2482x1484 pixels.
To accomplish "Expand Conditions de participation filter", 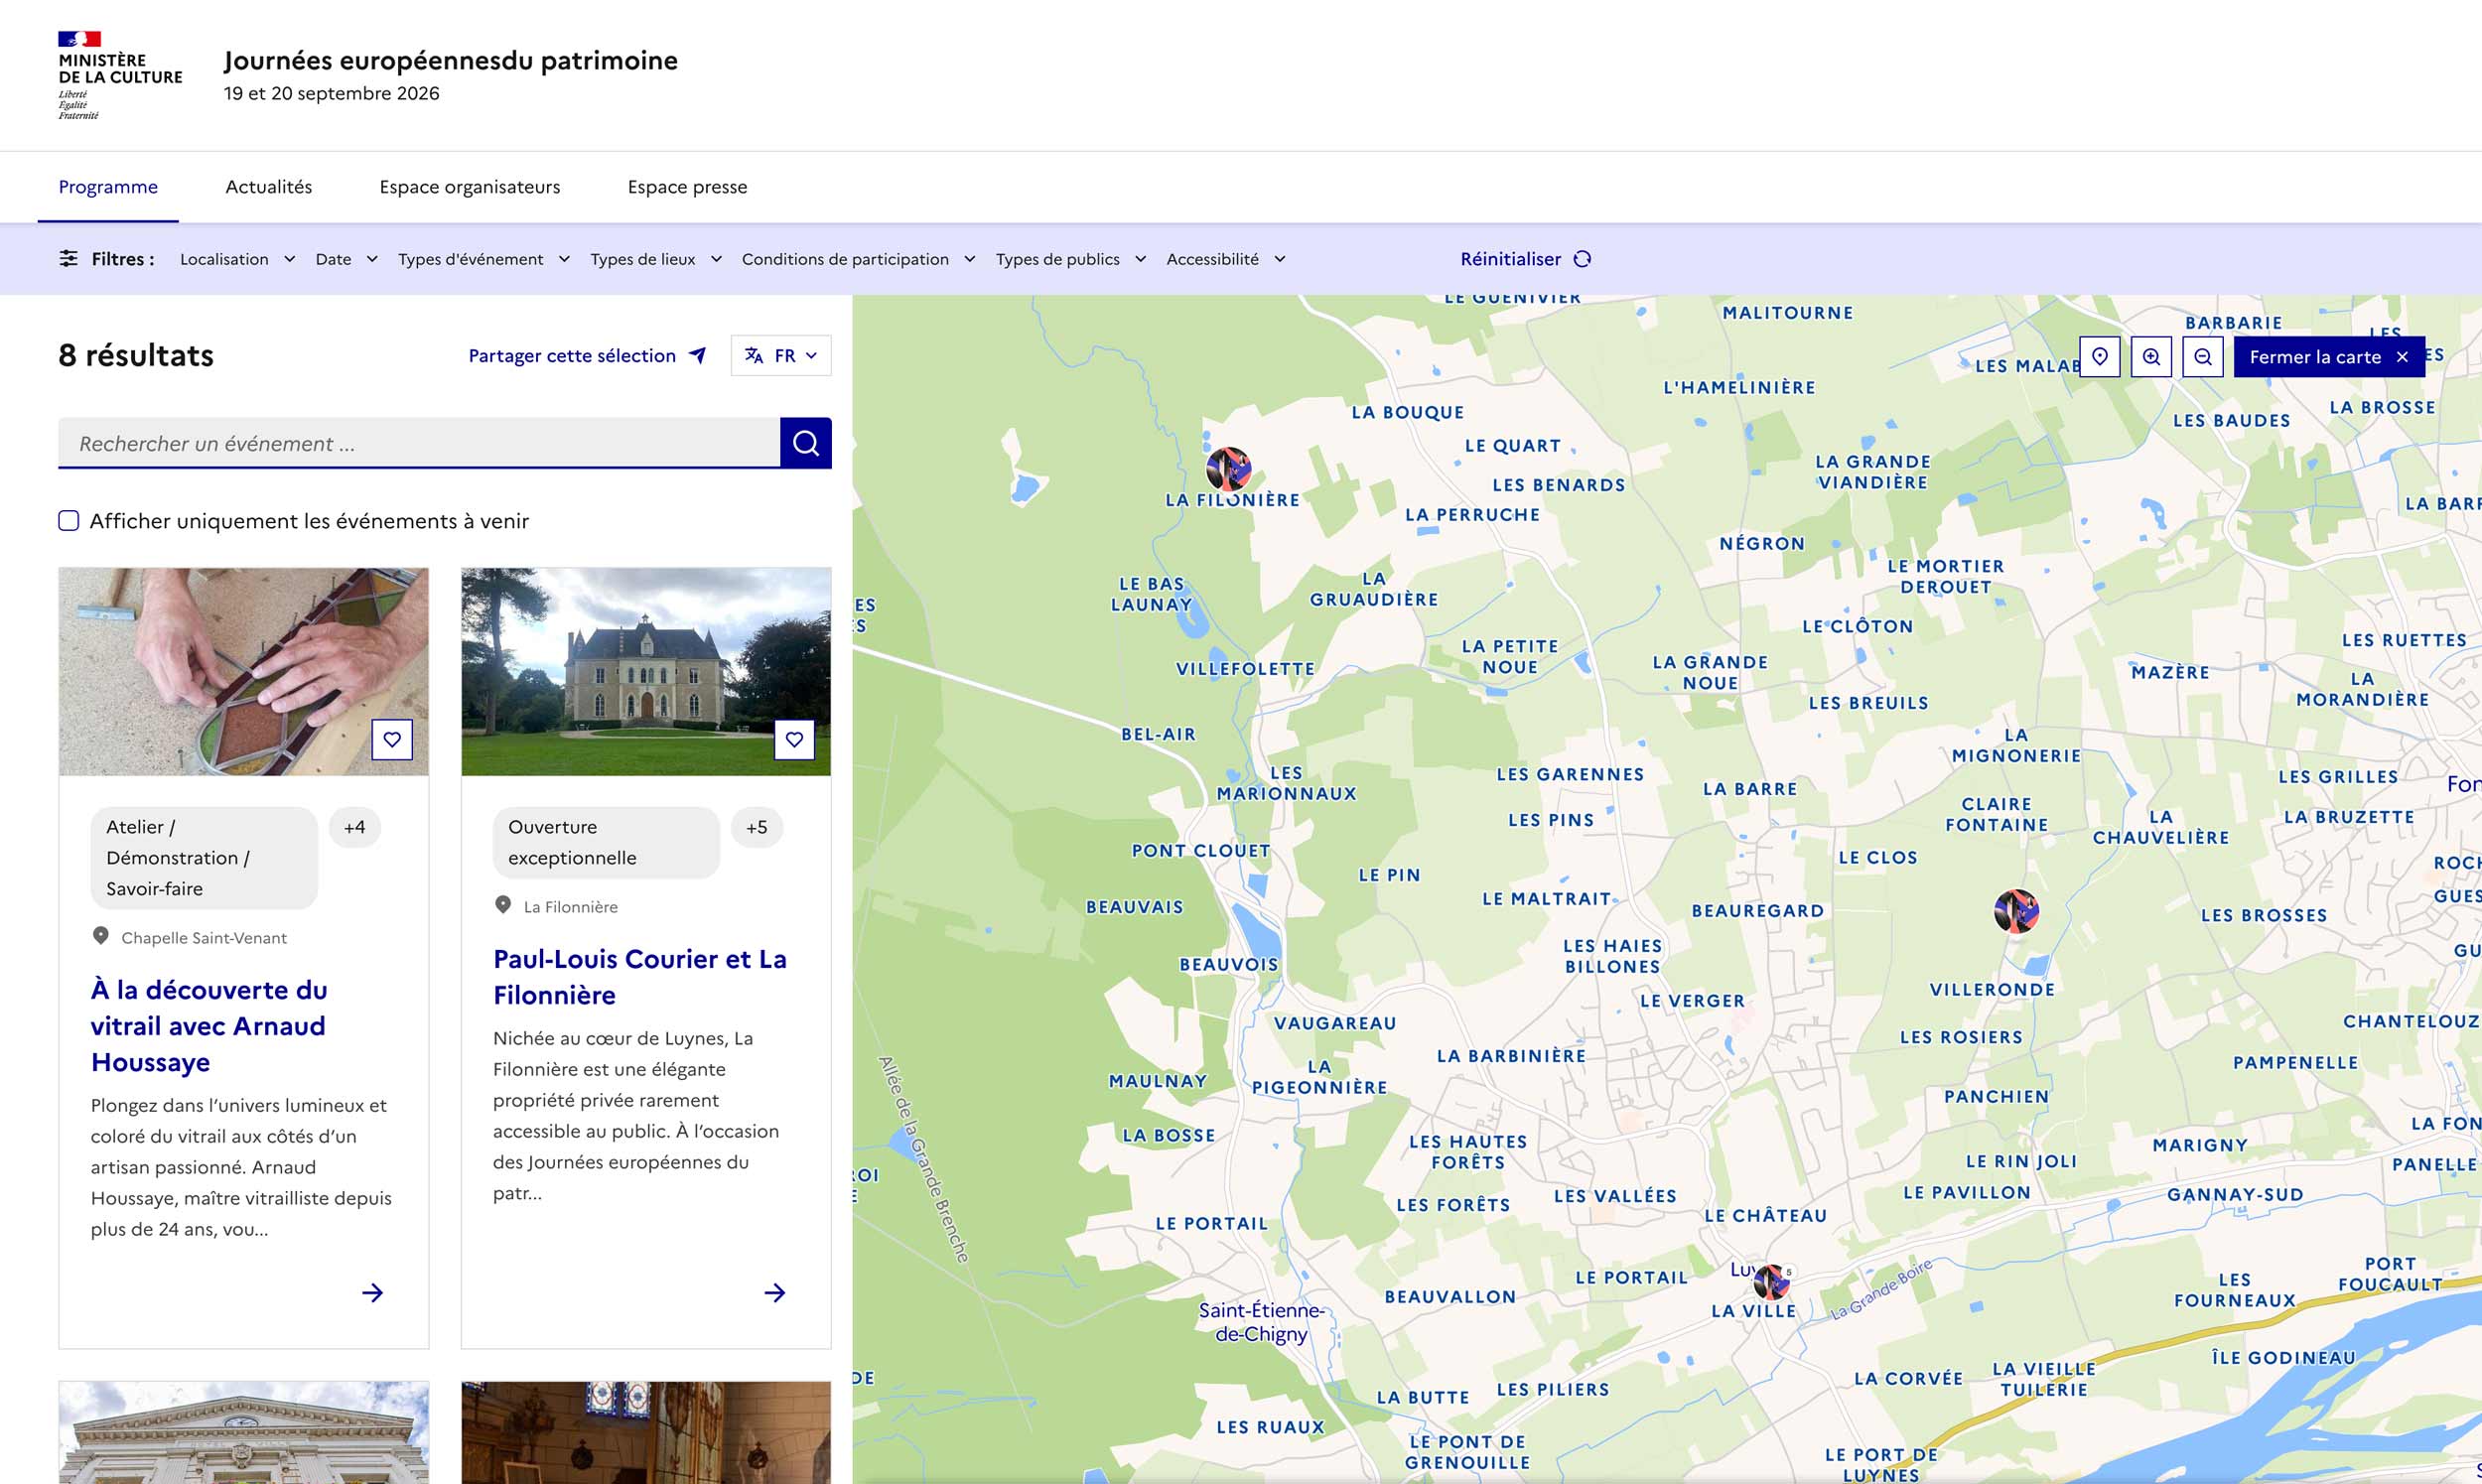I will [858, 259].
